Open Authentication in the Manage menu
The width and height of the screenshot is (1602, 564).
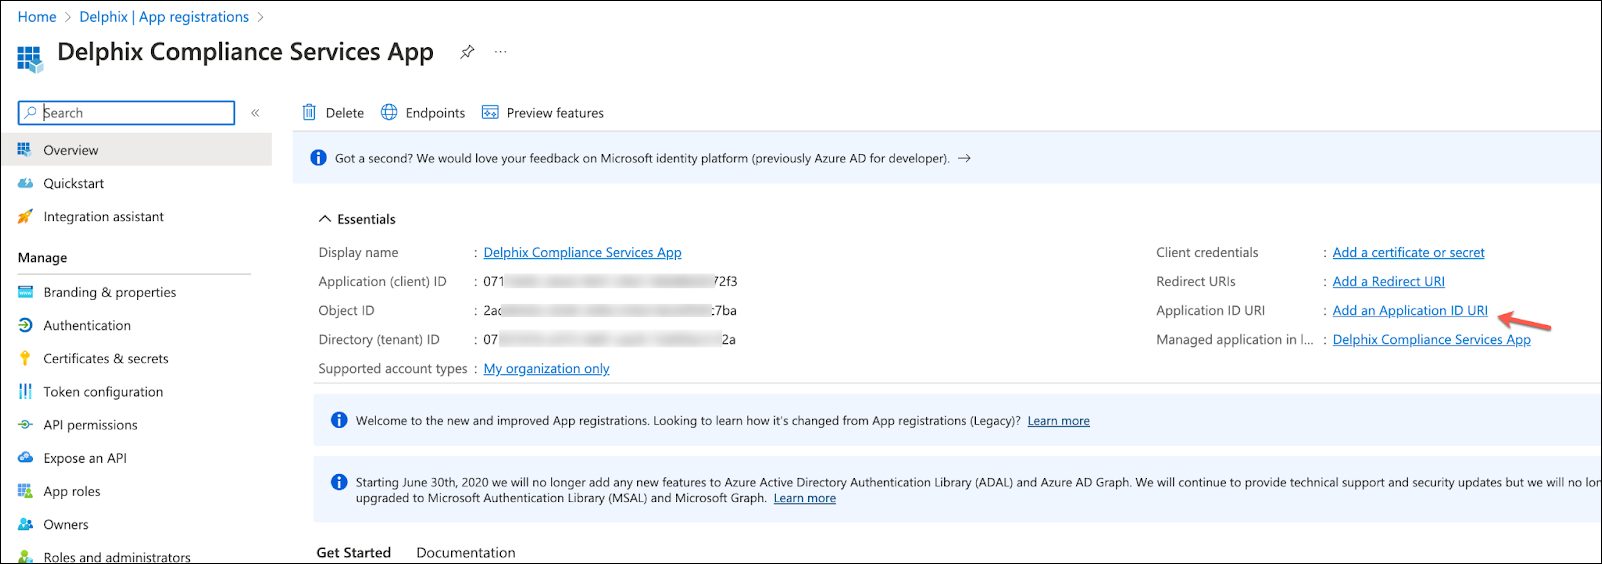coord(87,326)
